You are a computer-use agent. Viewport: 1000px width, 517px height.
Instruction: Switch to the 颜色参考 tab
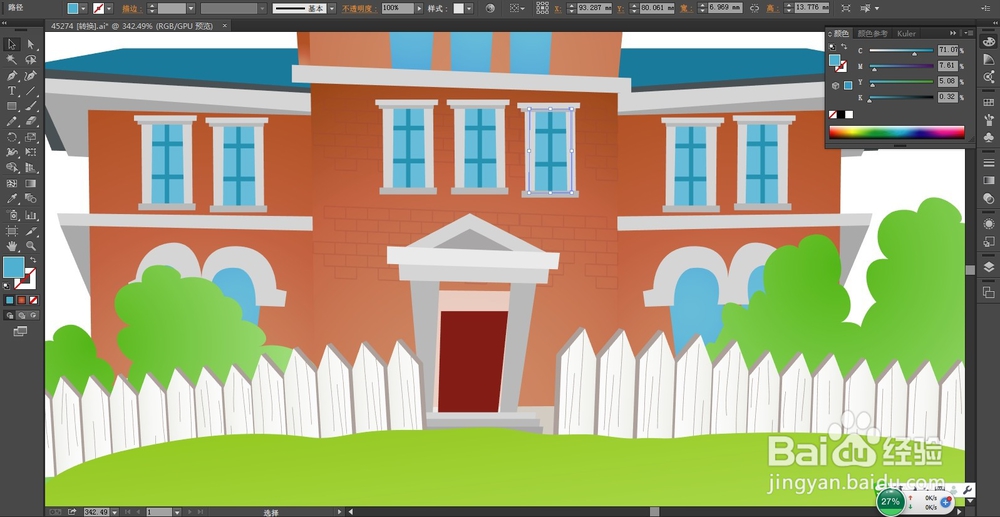pyautogui.click(x=872, y=34)
